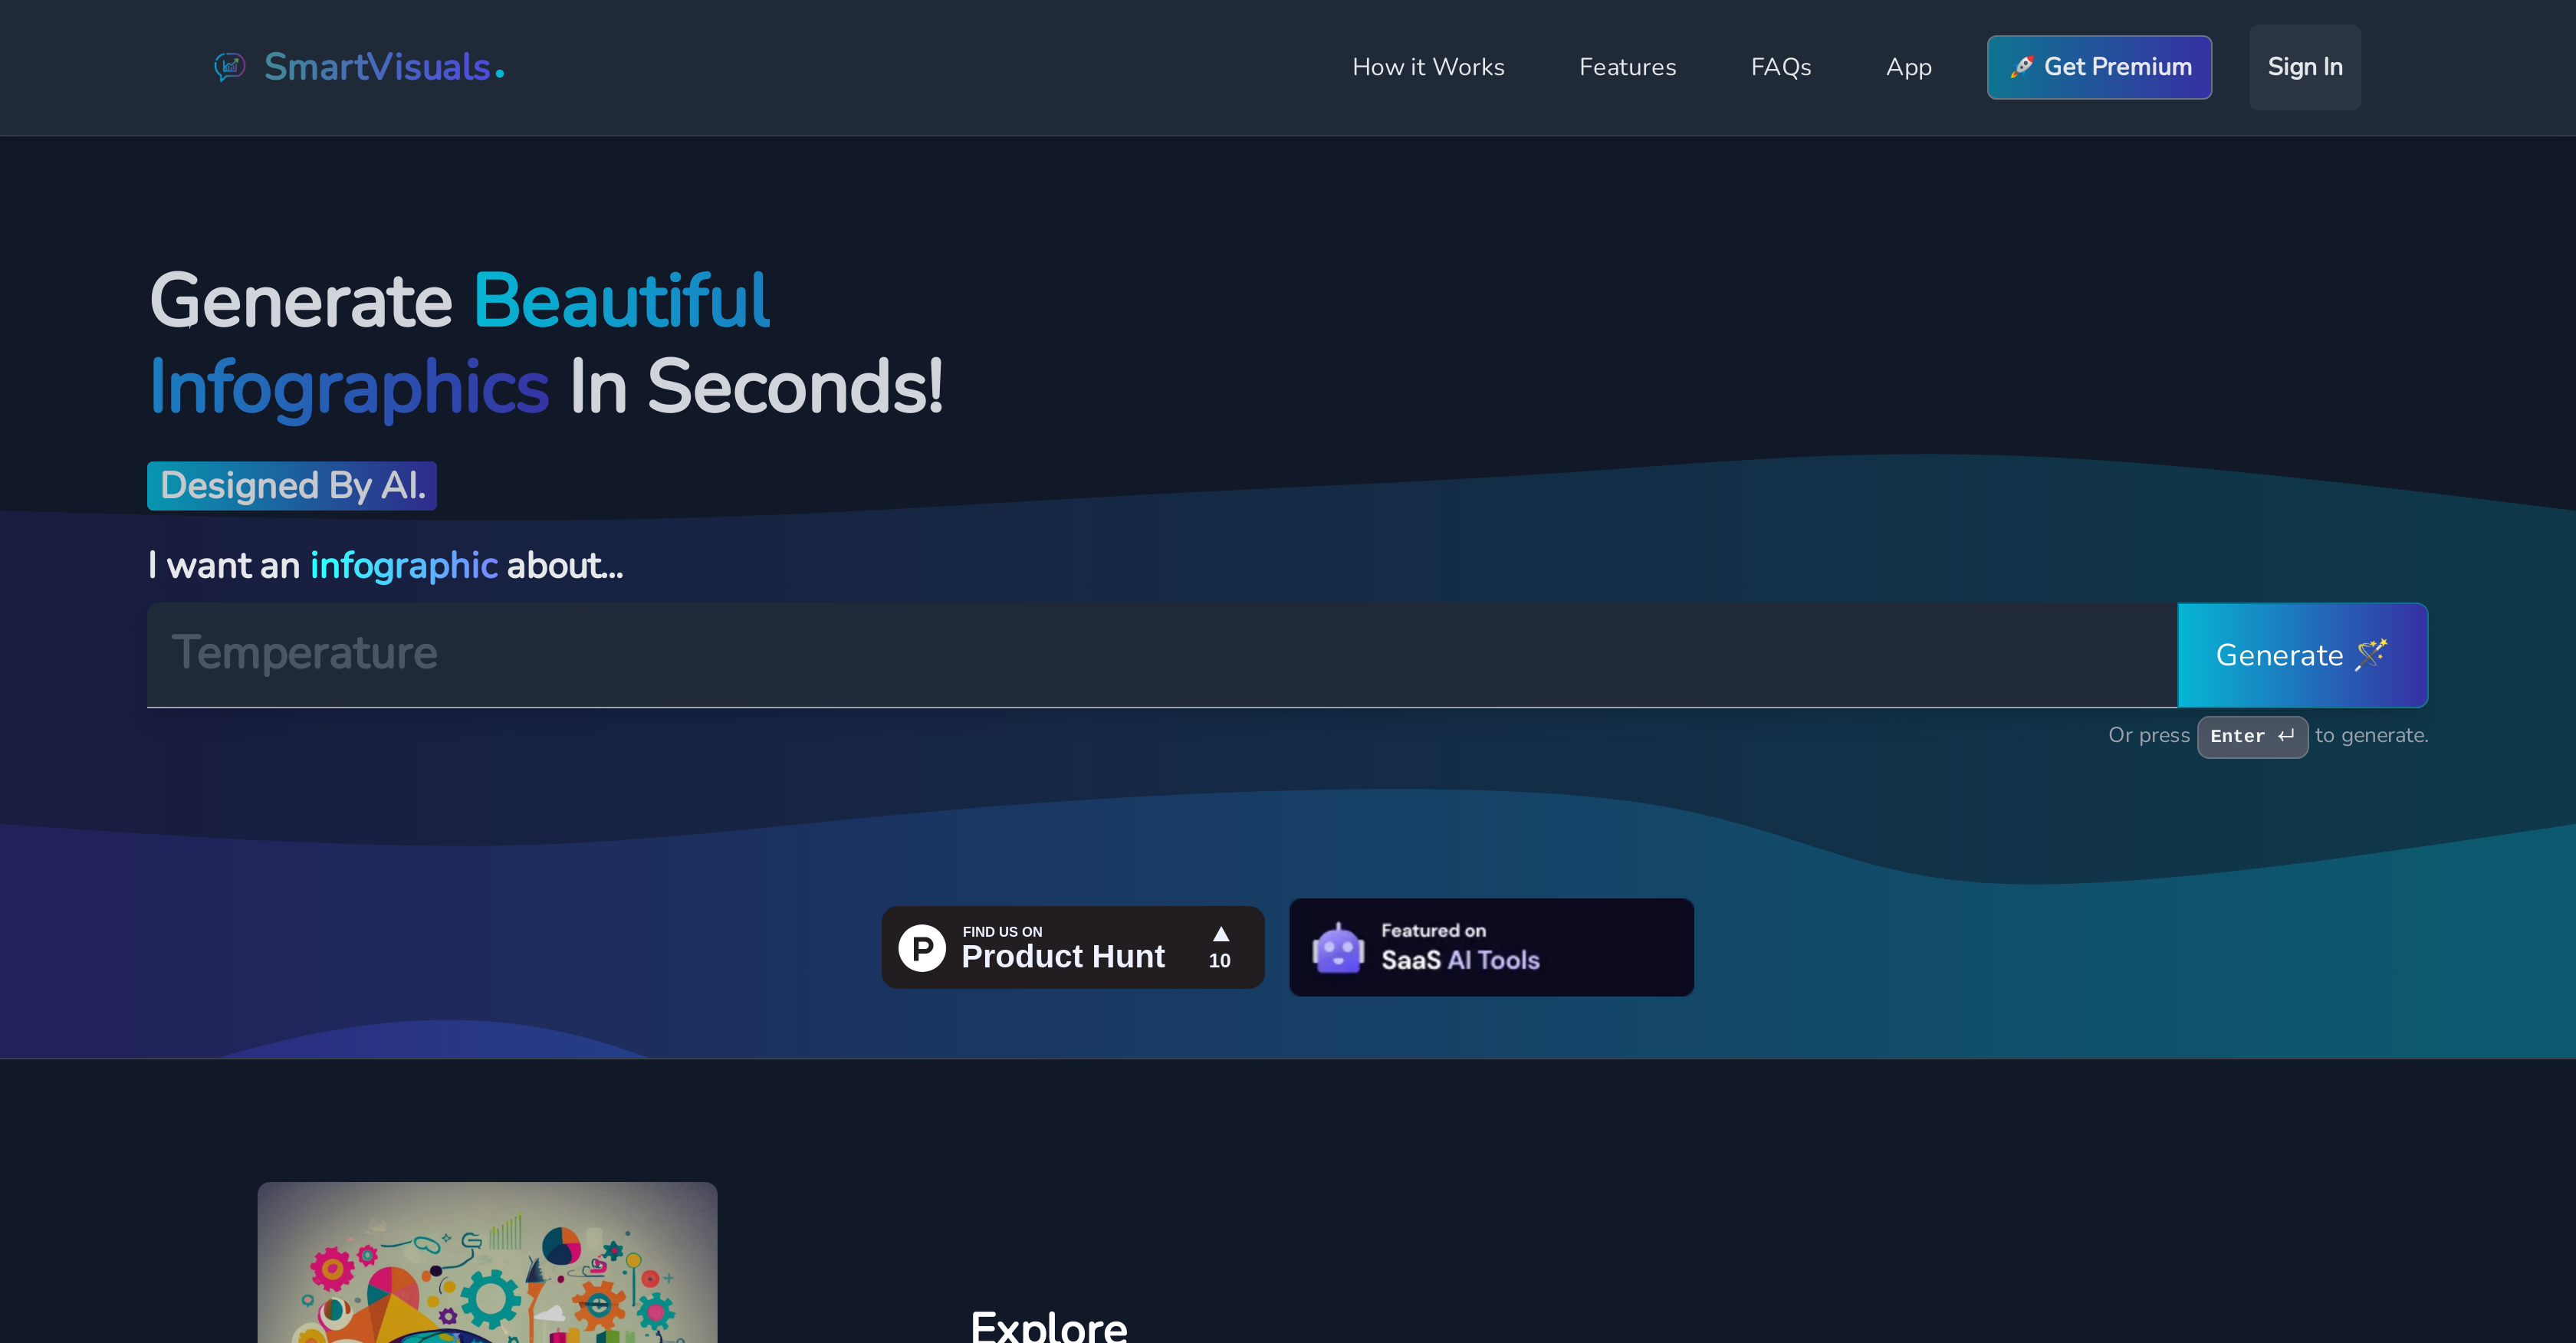Open the How it Works section
The width and height of the screenshot is (2576, 1343).
(x=1428, y=67)
